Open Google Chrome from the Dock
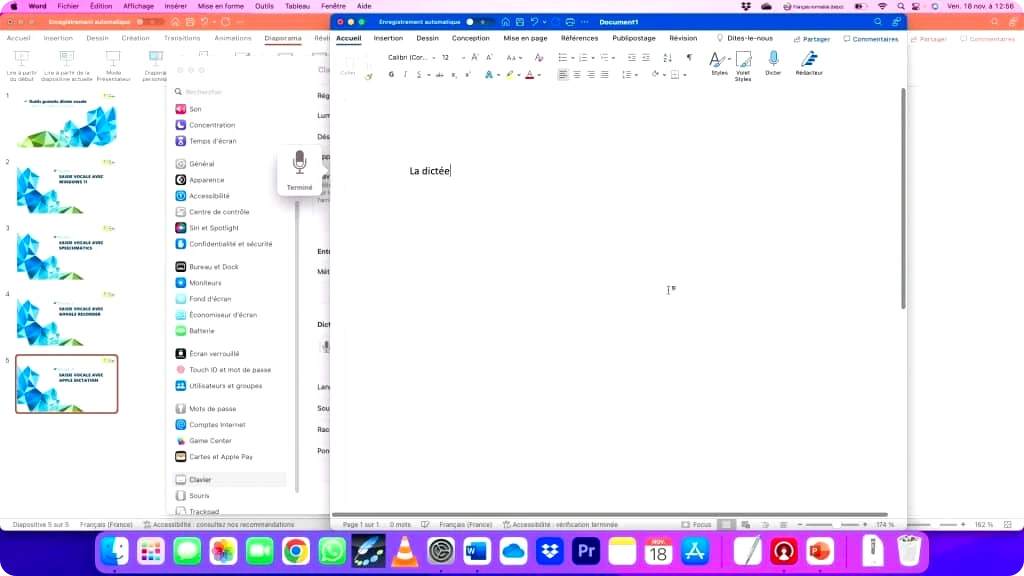The height and width of the screenshot is (576, 1024). coord(295,552)
